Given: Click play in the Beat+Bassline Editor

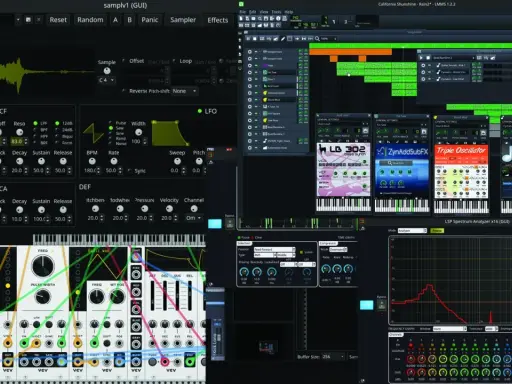Looking at the screenshot, I should click(x=421, y=58).
